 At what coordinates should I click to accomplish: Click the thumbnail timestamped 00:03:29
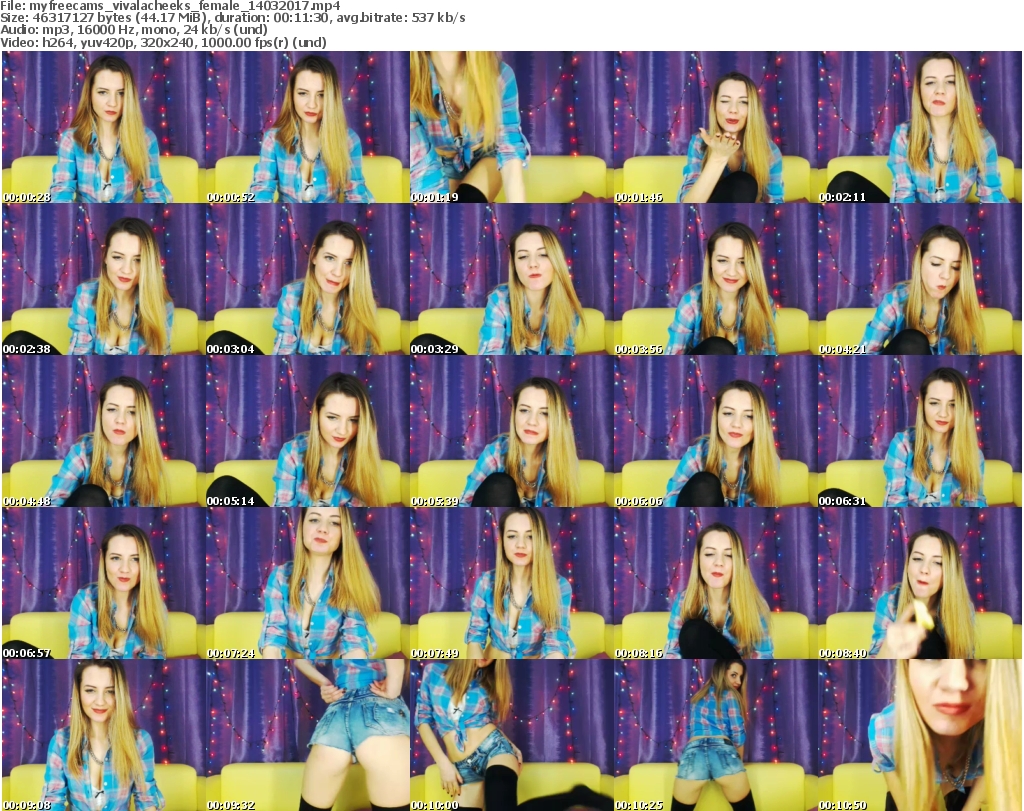tap(511, 279)
